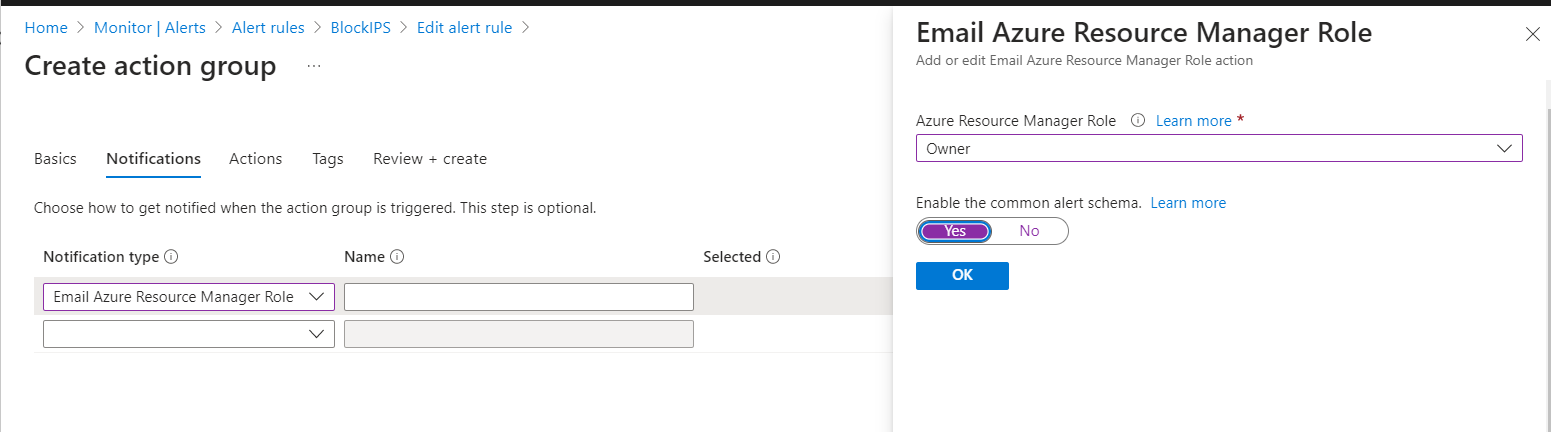Click the Create action group heading
The width and height of the screenshot is (1551, 432).
150,66
